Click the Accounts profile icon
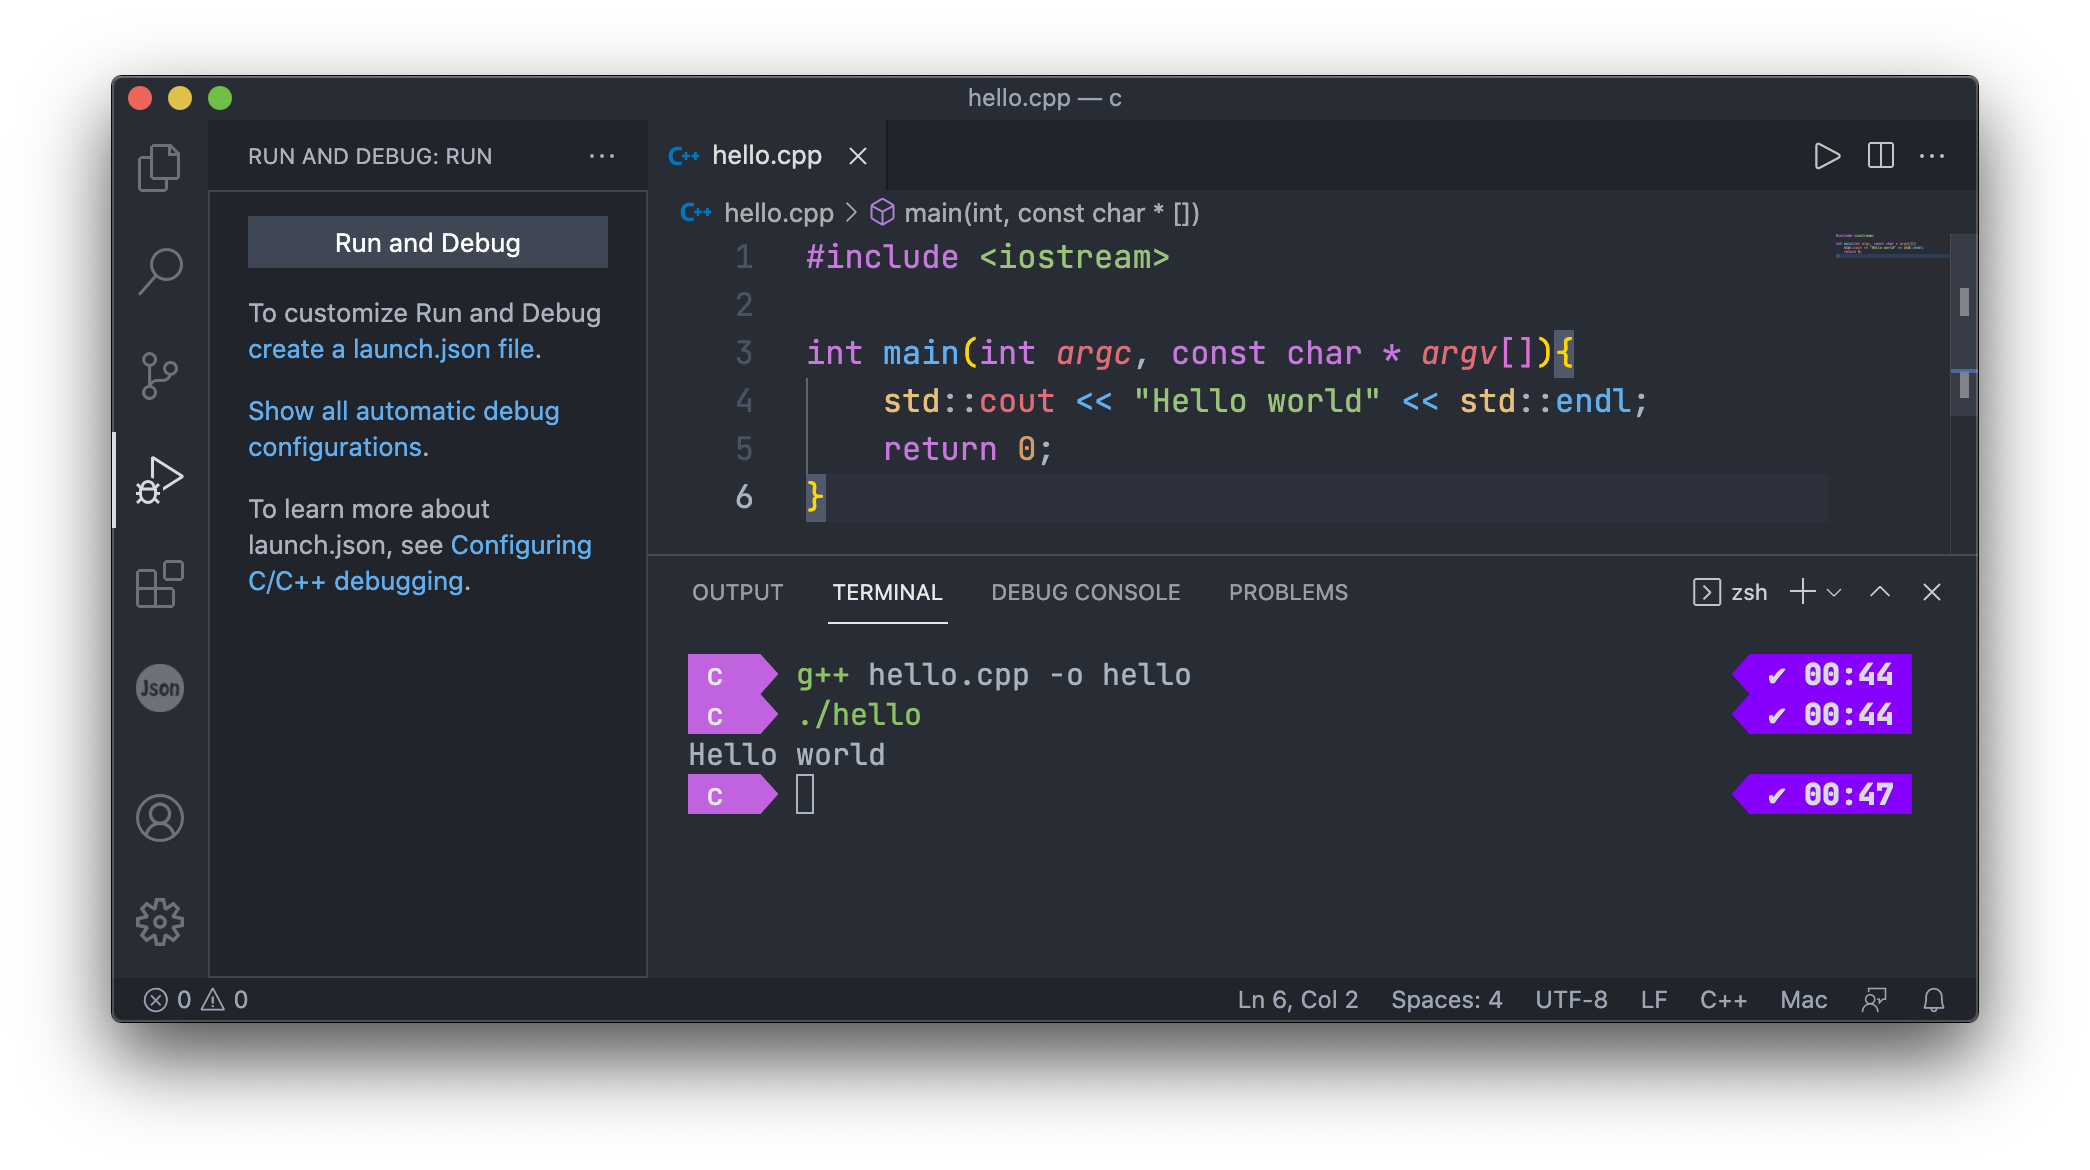The height and width of the screenshot is (1170, 2090). point(162,815)
